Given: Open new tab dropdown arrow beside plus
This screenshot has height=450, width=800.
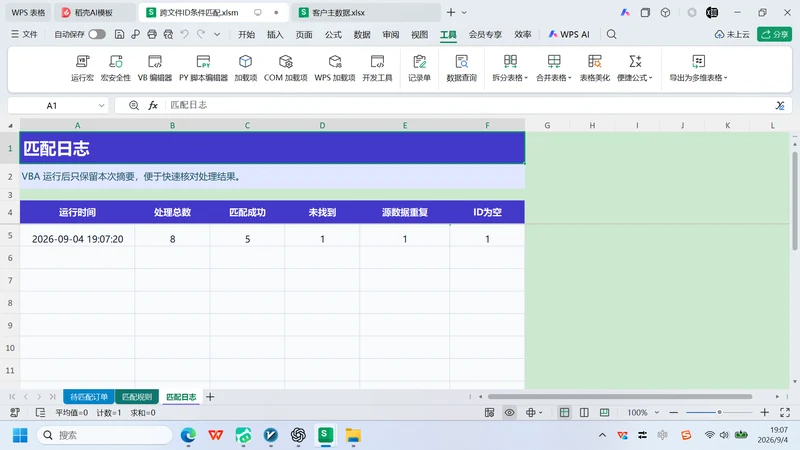Looking at the screenshot, I should (x=464, y=12).
